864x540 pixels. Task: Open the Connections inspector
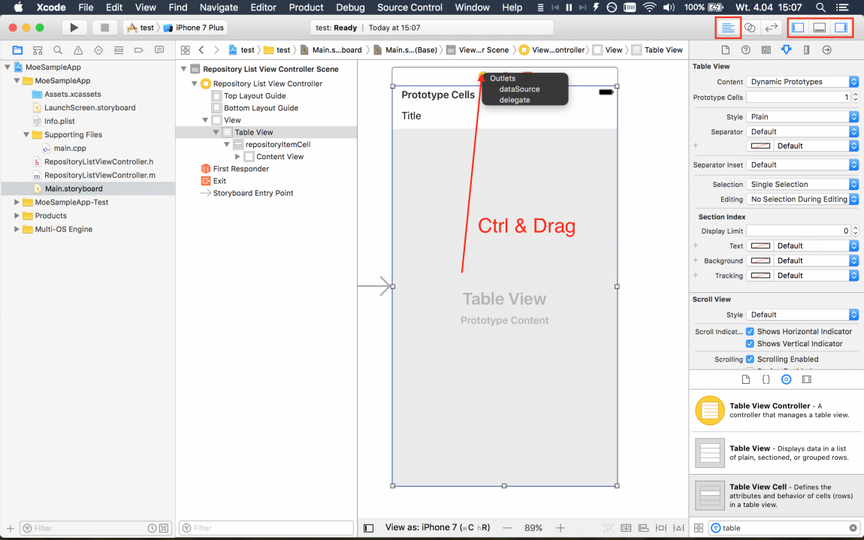pyautogui.click(x=827, y=50)
